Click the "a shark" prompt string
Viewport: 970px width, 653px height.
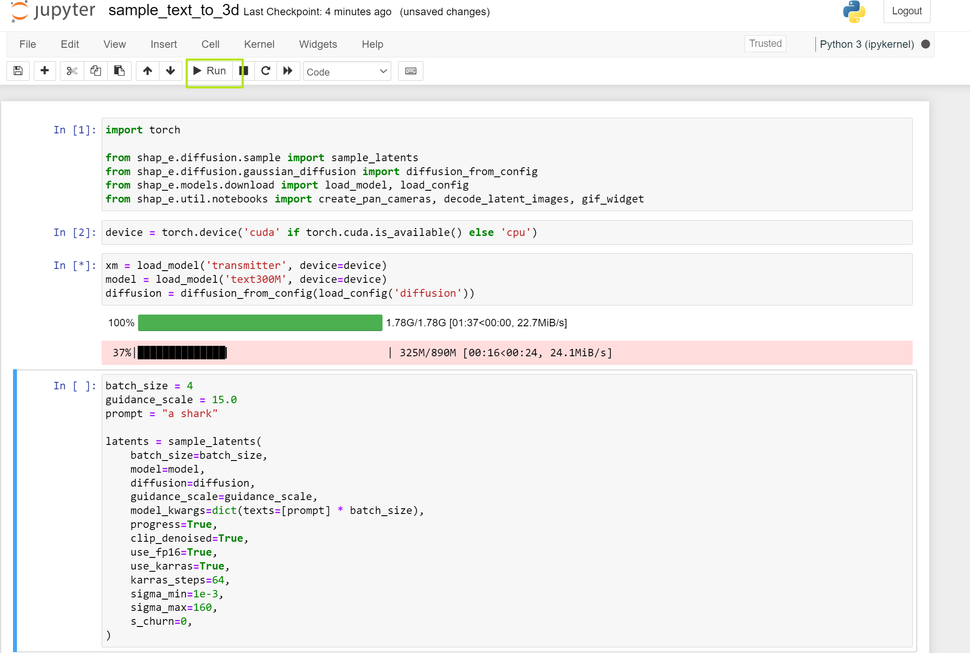(x=189, y=414)
